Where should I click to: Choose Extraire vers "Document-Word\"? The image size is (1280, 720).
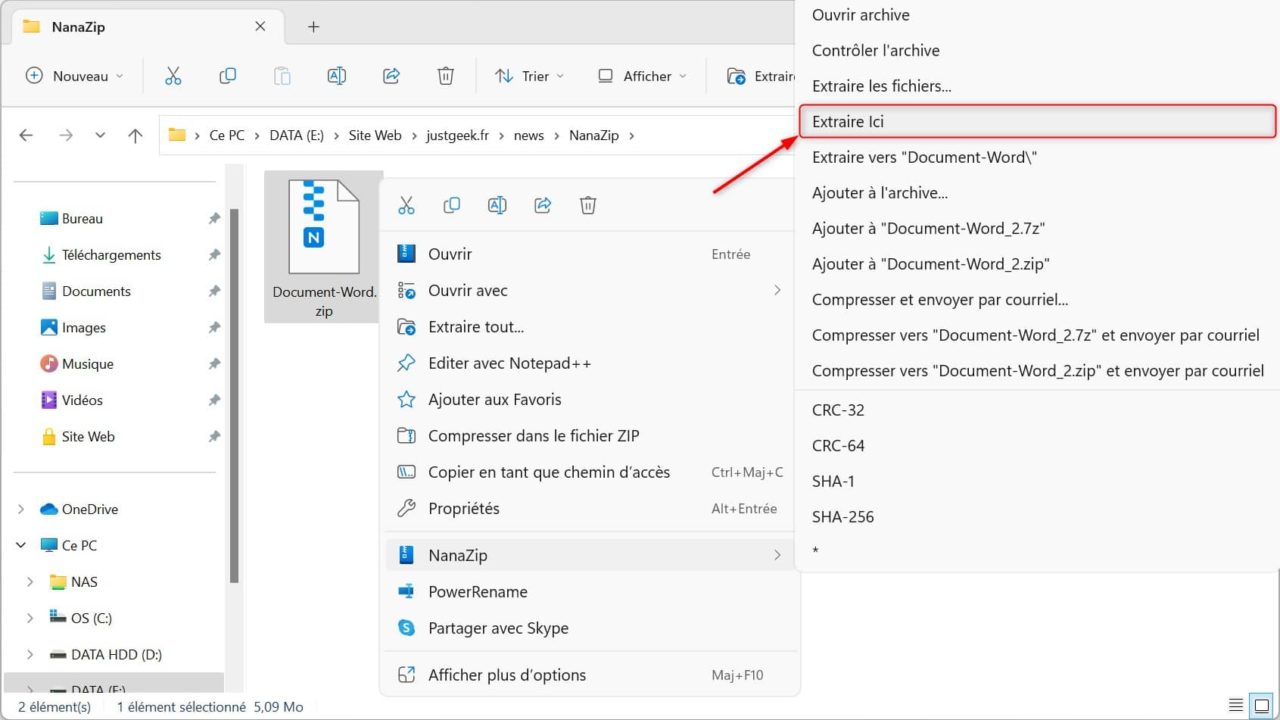[x=1037, y=157]
